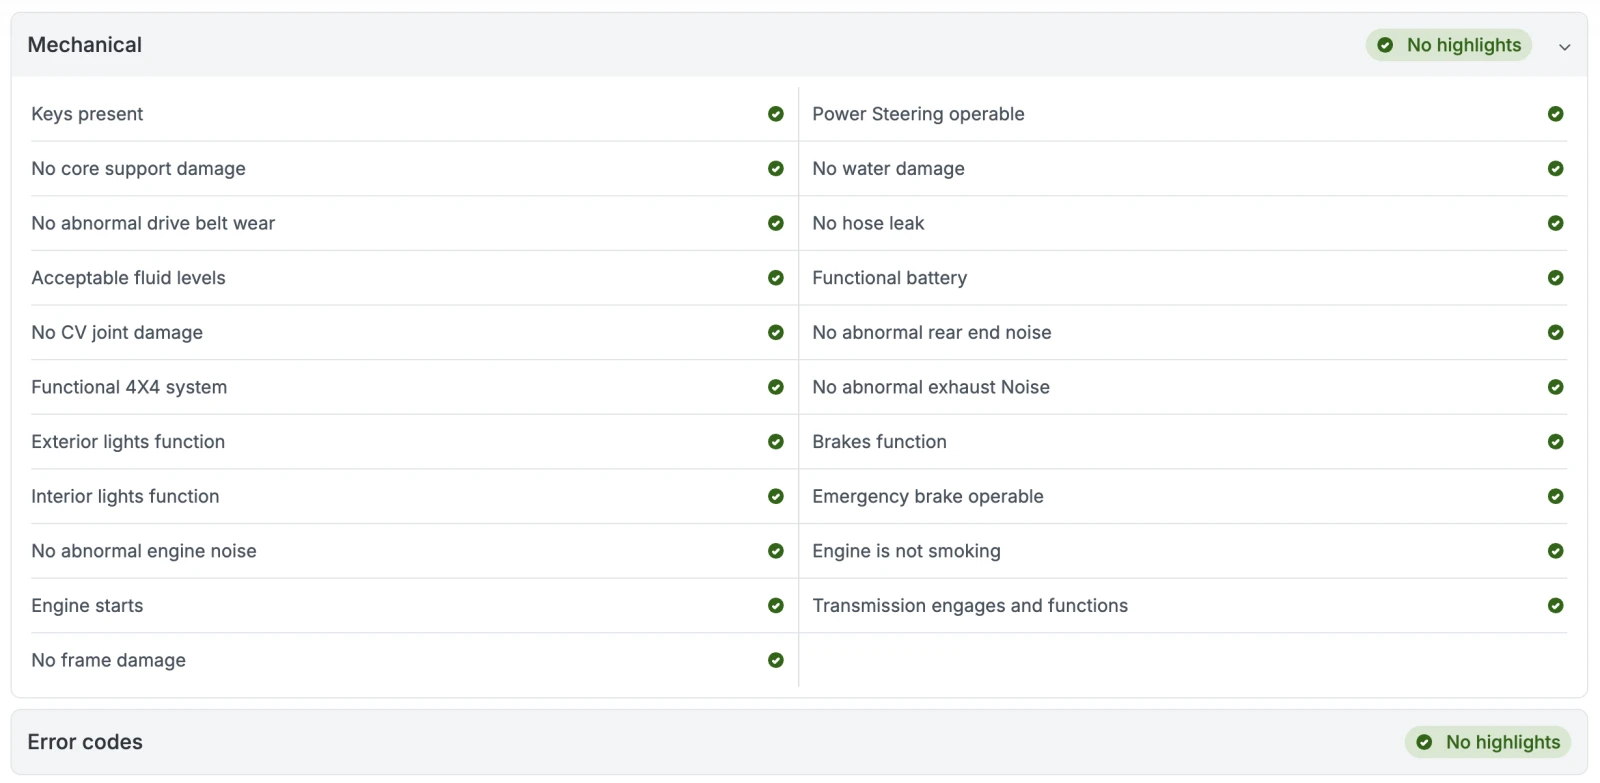The width and height of the screenshot is (1600, 783).
Task: Select the 'Acceptable fluid levels' label
Action: 128,278
